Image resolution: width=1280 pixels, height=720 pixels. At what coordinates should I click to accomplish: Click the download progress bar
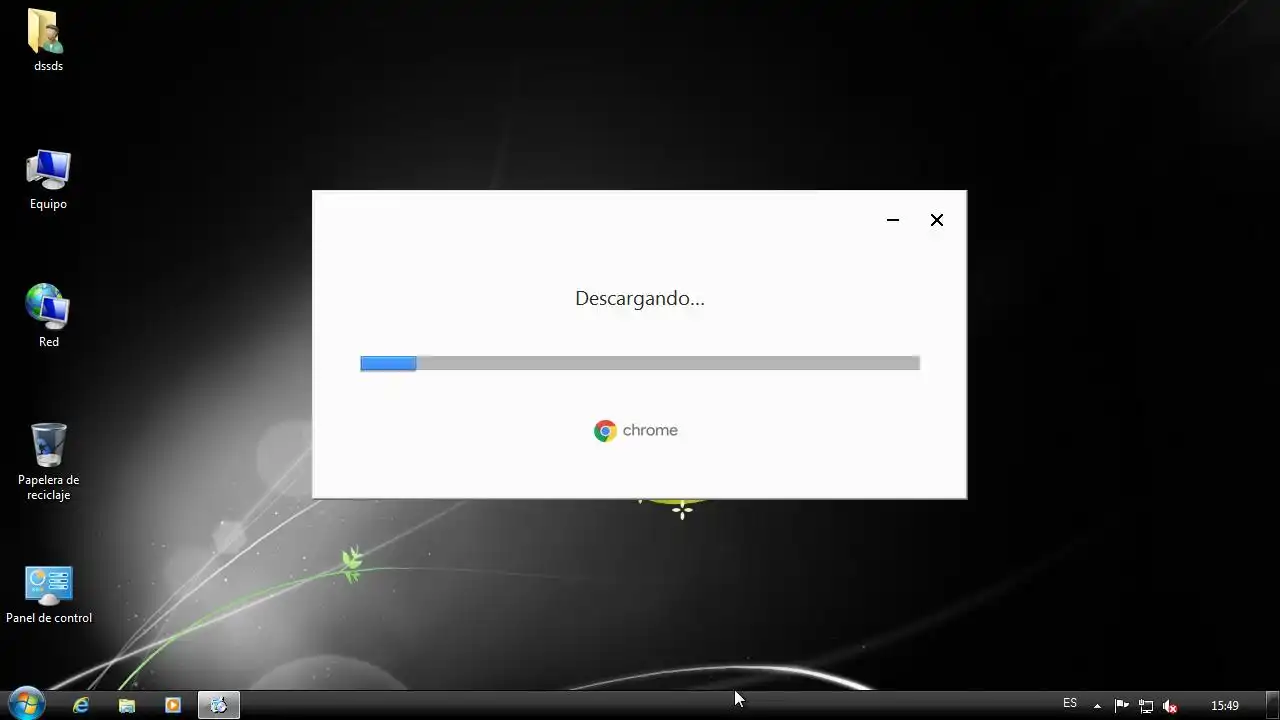click(x=640, y=363)
